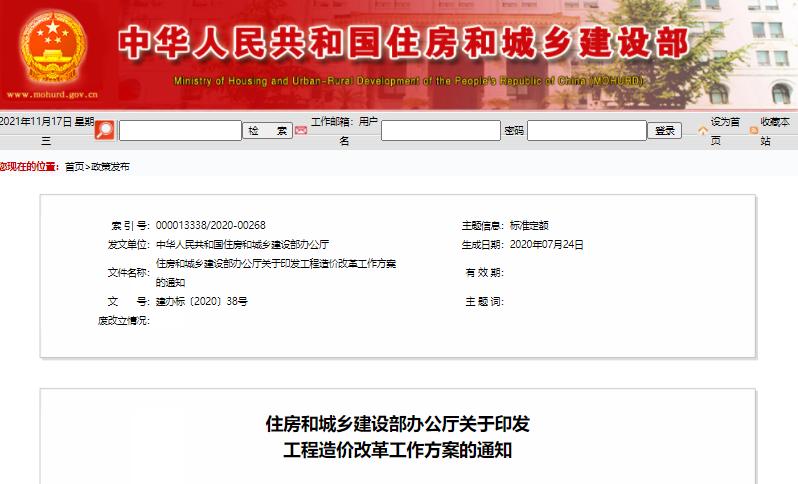
Task: Click the index number 000013338/2020-00268
Action: click(x=211, y=225)
